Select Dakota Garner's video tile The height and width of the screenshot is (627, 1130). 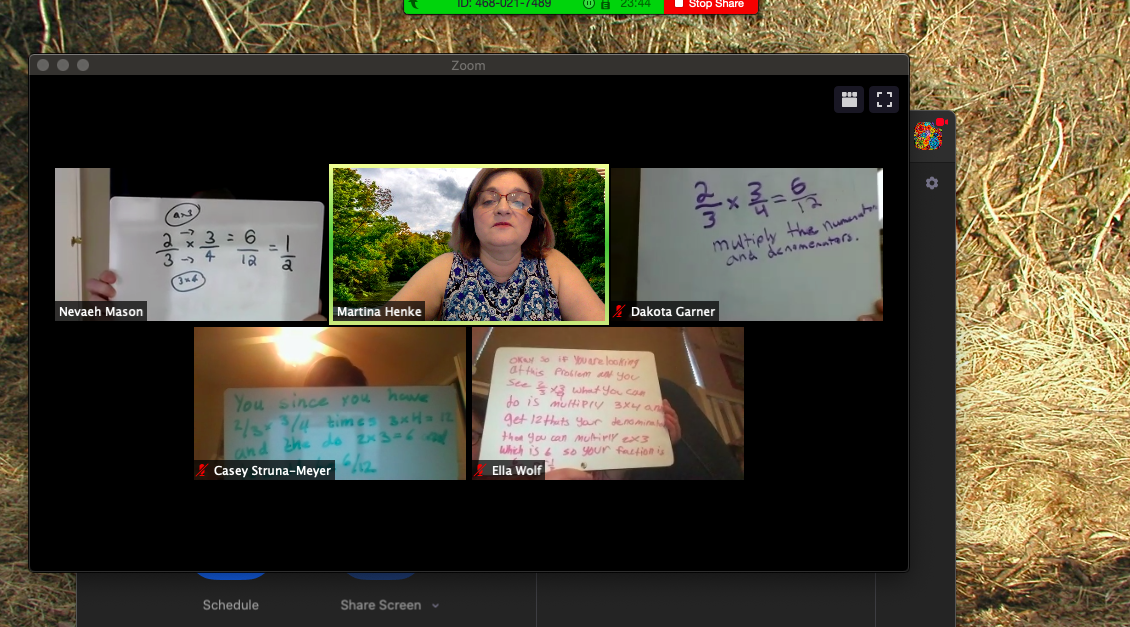(747, 245)
